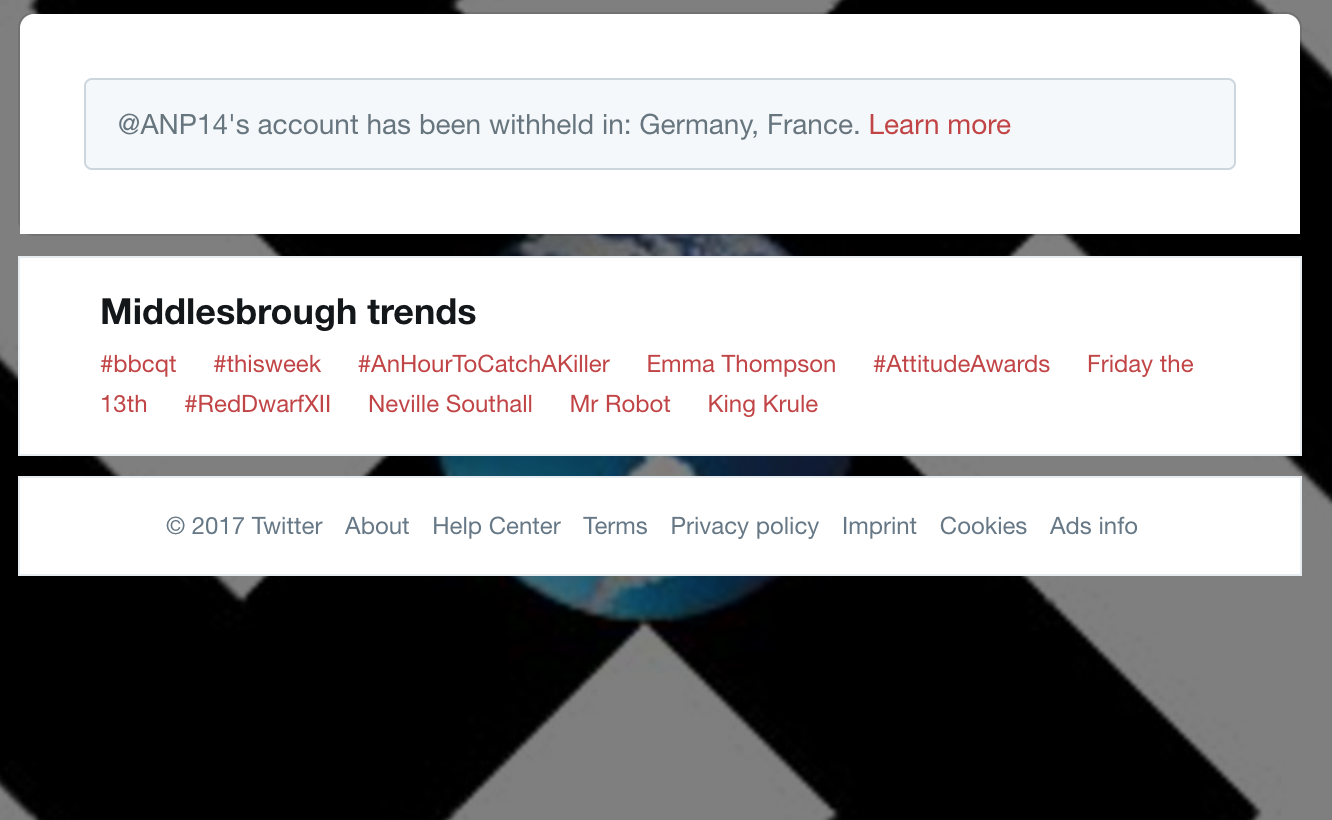Click the Mr Robot trend
The height and width of the screenshot is (820, 1332).
click(x=620, y=404)
